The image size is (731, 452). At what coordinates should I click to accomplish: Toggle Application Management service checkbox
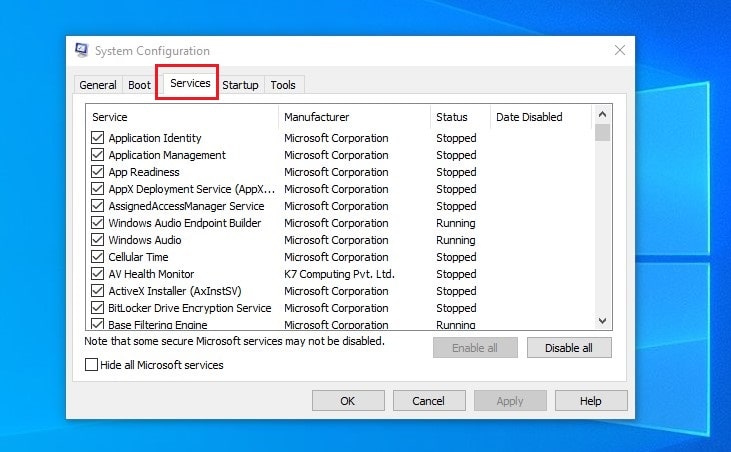tap(97, 155)
